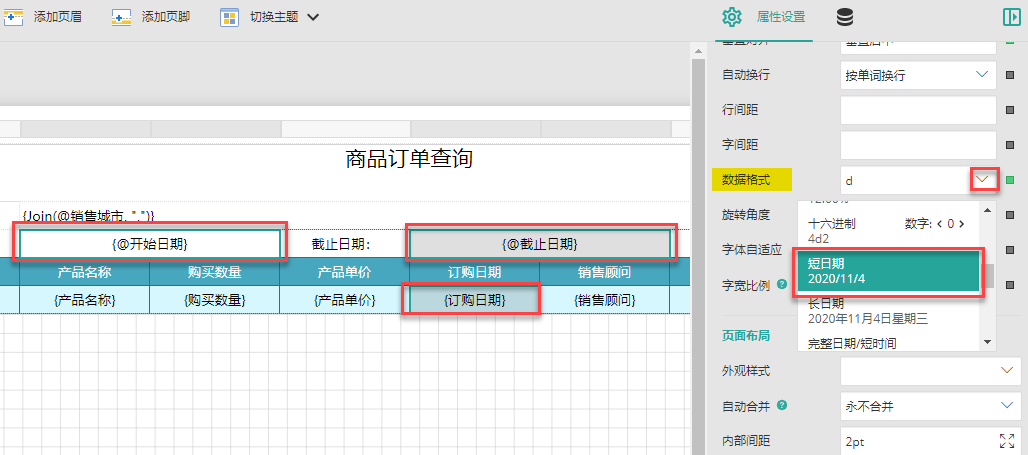Open the 属性设置 gear icon tab

tap(732, 17)
